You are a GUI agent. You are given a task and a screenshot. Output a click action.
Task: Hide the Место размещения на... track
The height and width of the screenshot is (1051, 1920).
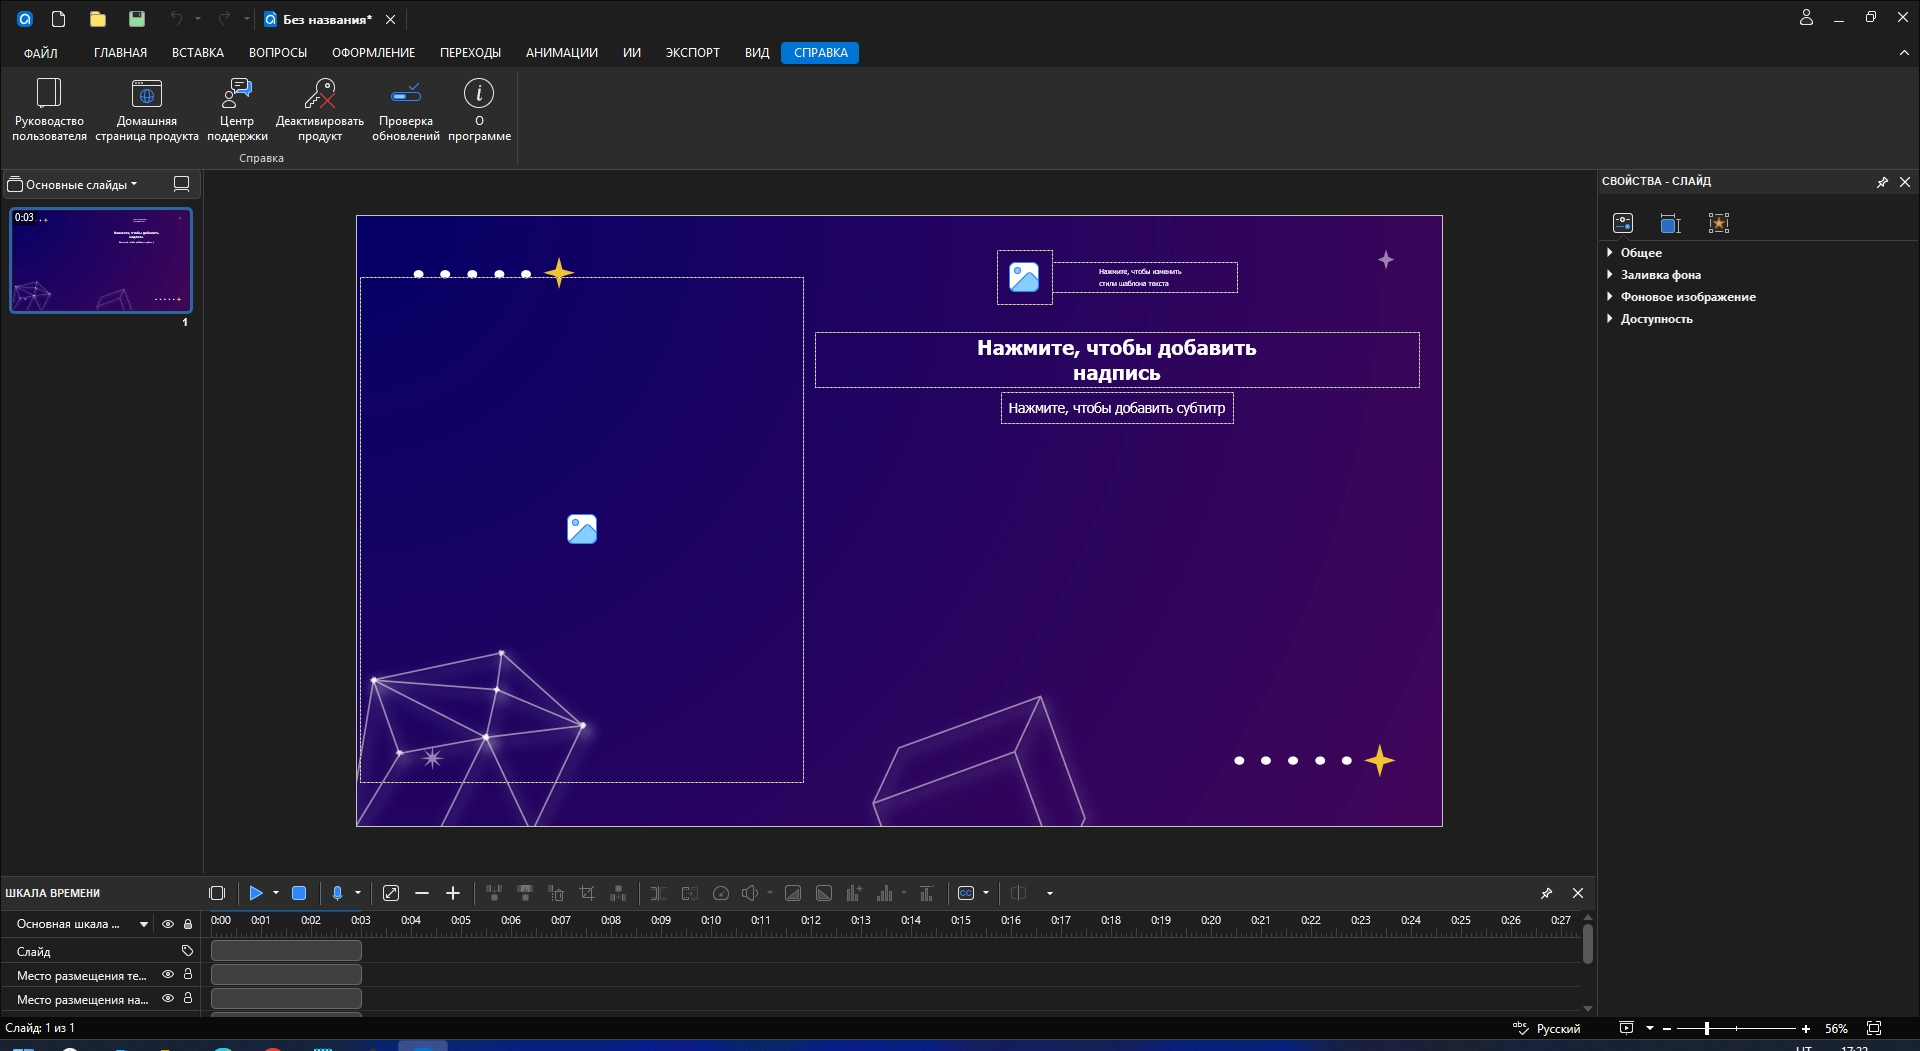click(168, 998)
